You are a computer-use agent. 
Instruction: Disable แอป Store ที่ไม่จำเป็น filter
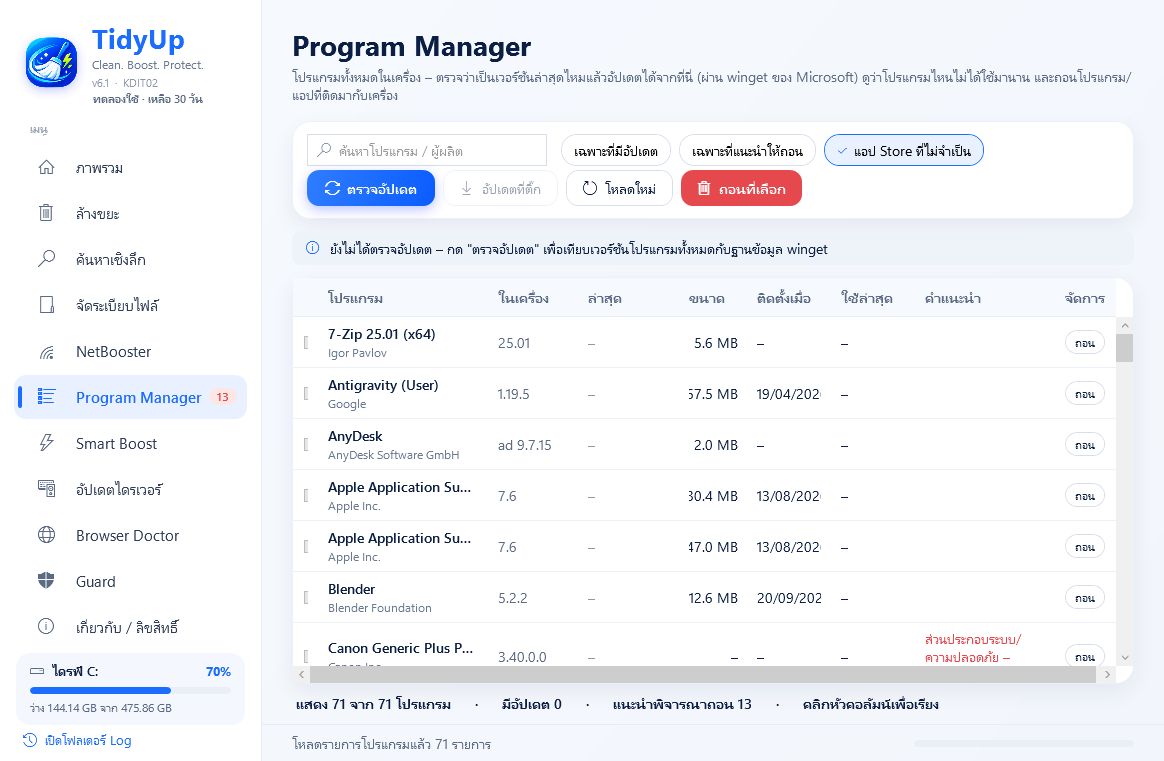(903, 151)
